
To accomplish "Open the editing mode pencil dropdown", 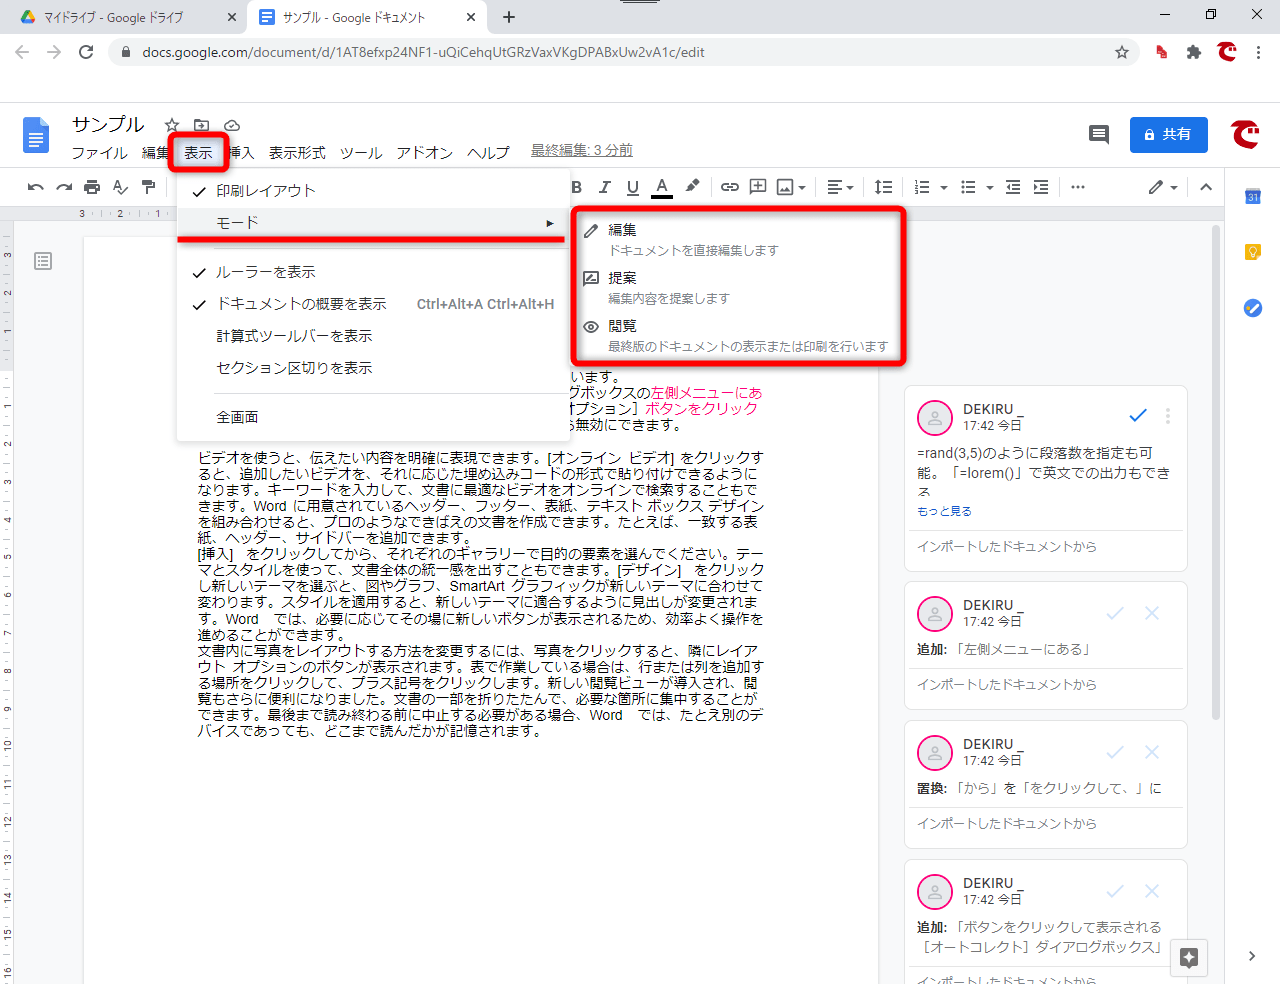I will tap(1163, 187).
